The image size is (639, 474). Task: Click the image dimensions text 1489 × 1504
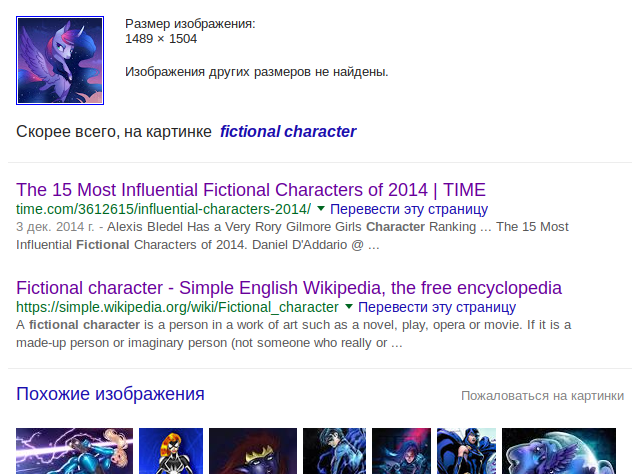pyautogui.click(x=161, y=39)
